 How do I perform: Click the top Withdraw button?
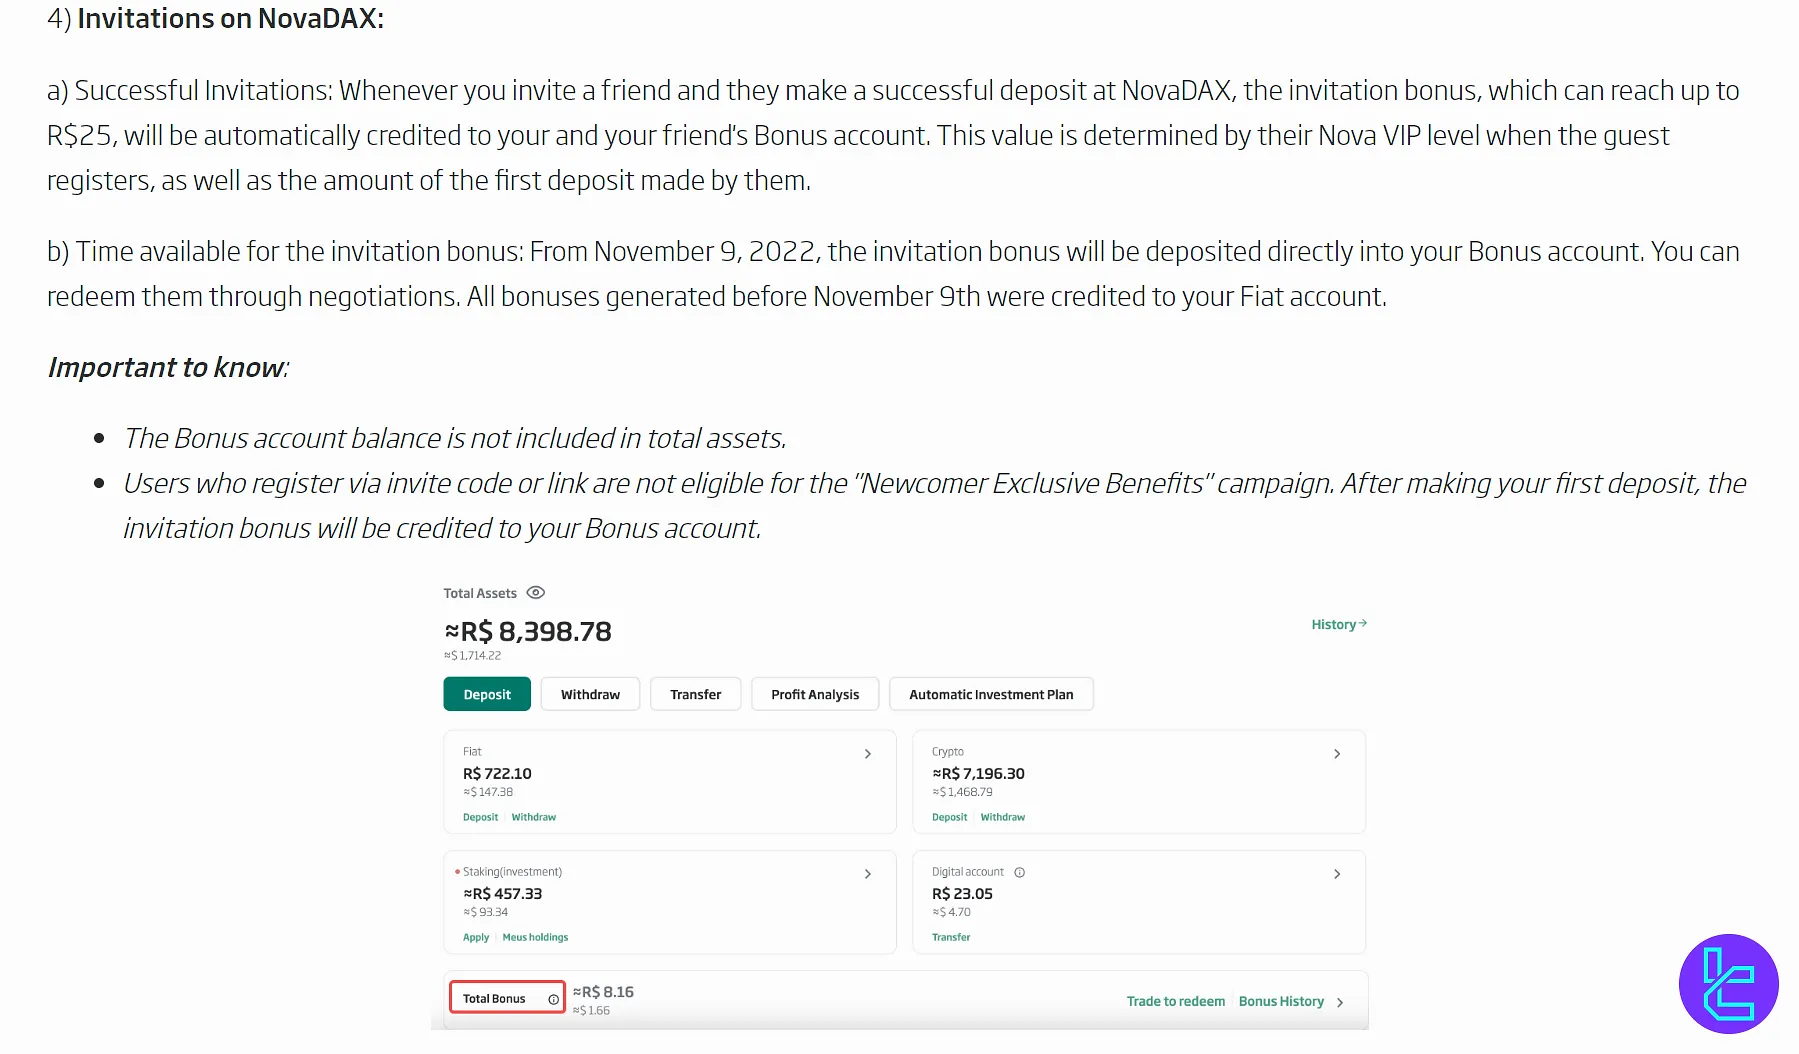click(x=590, y=694)
